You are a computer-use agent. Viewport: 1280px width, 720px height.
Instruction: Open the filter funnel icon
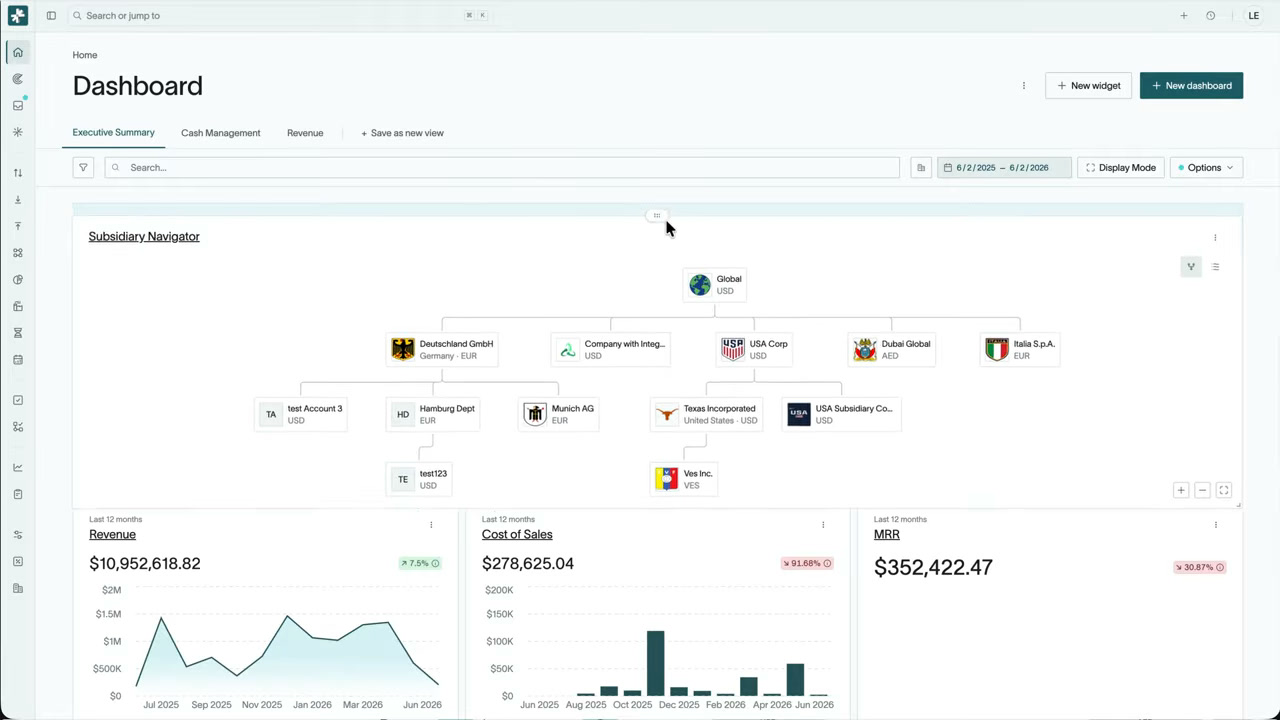click(83, 168)
